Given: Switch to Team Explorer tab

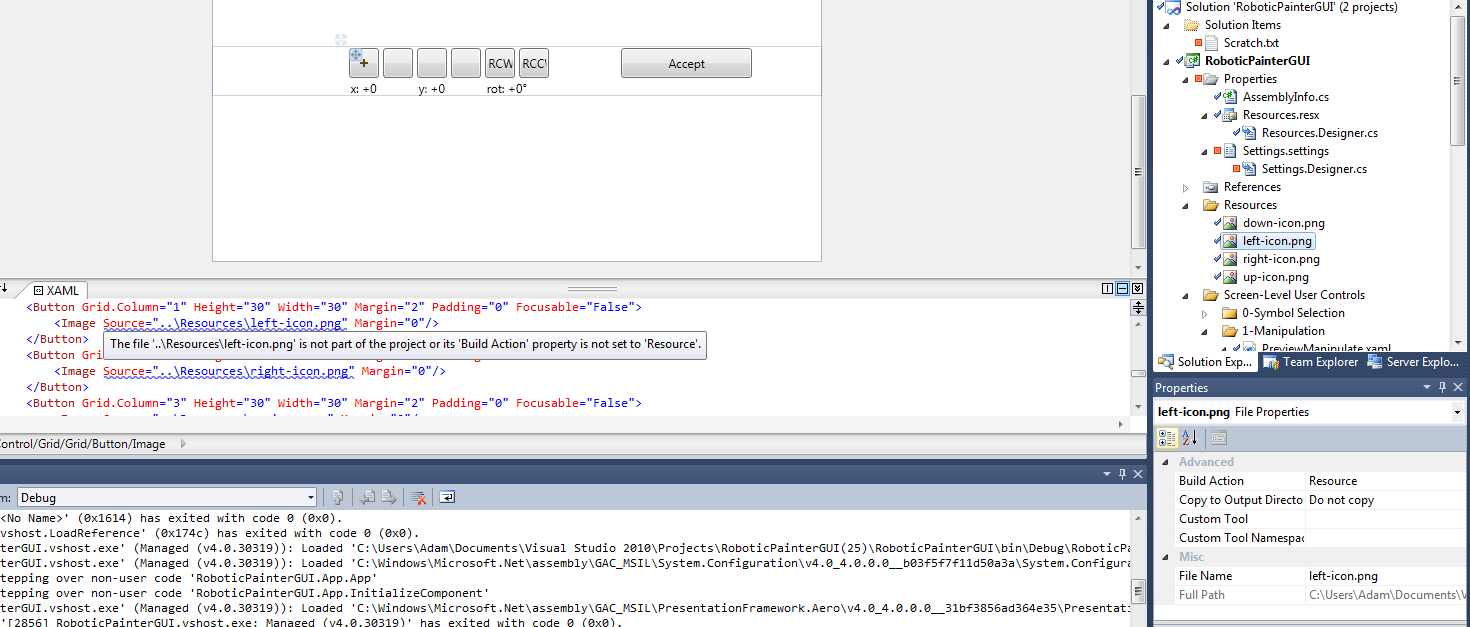Looking at the screenshot, I should (x=1310, y=362).
